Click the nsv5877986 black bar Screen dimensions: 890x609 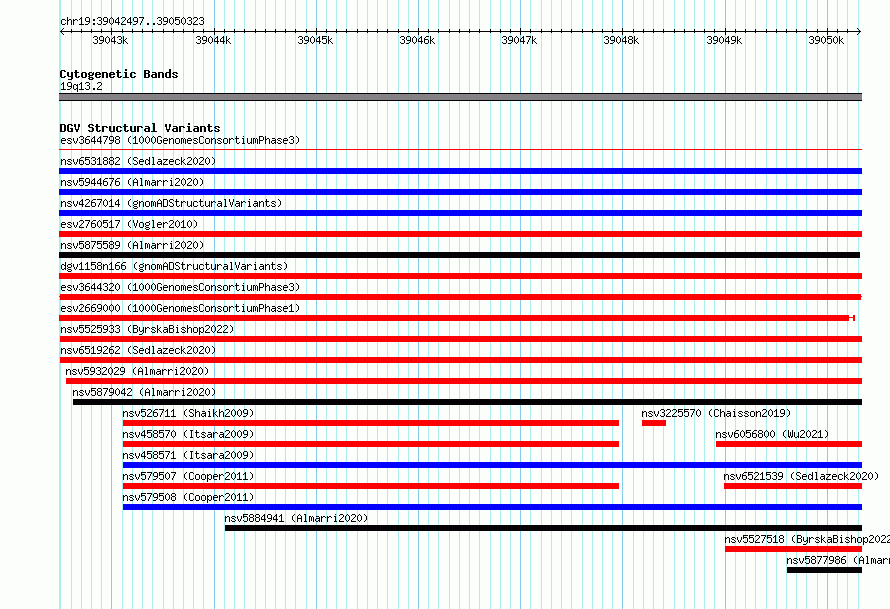(824, 570)
